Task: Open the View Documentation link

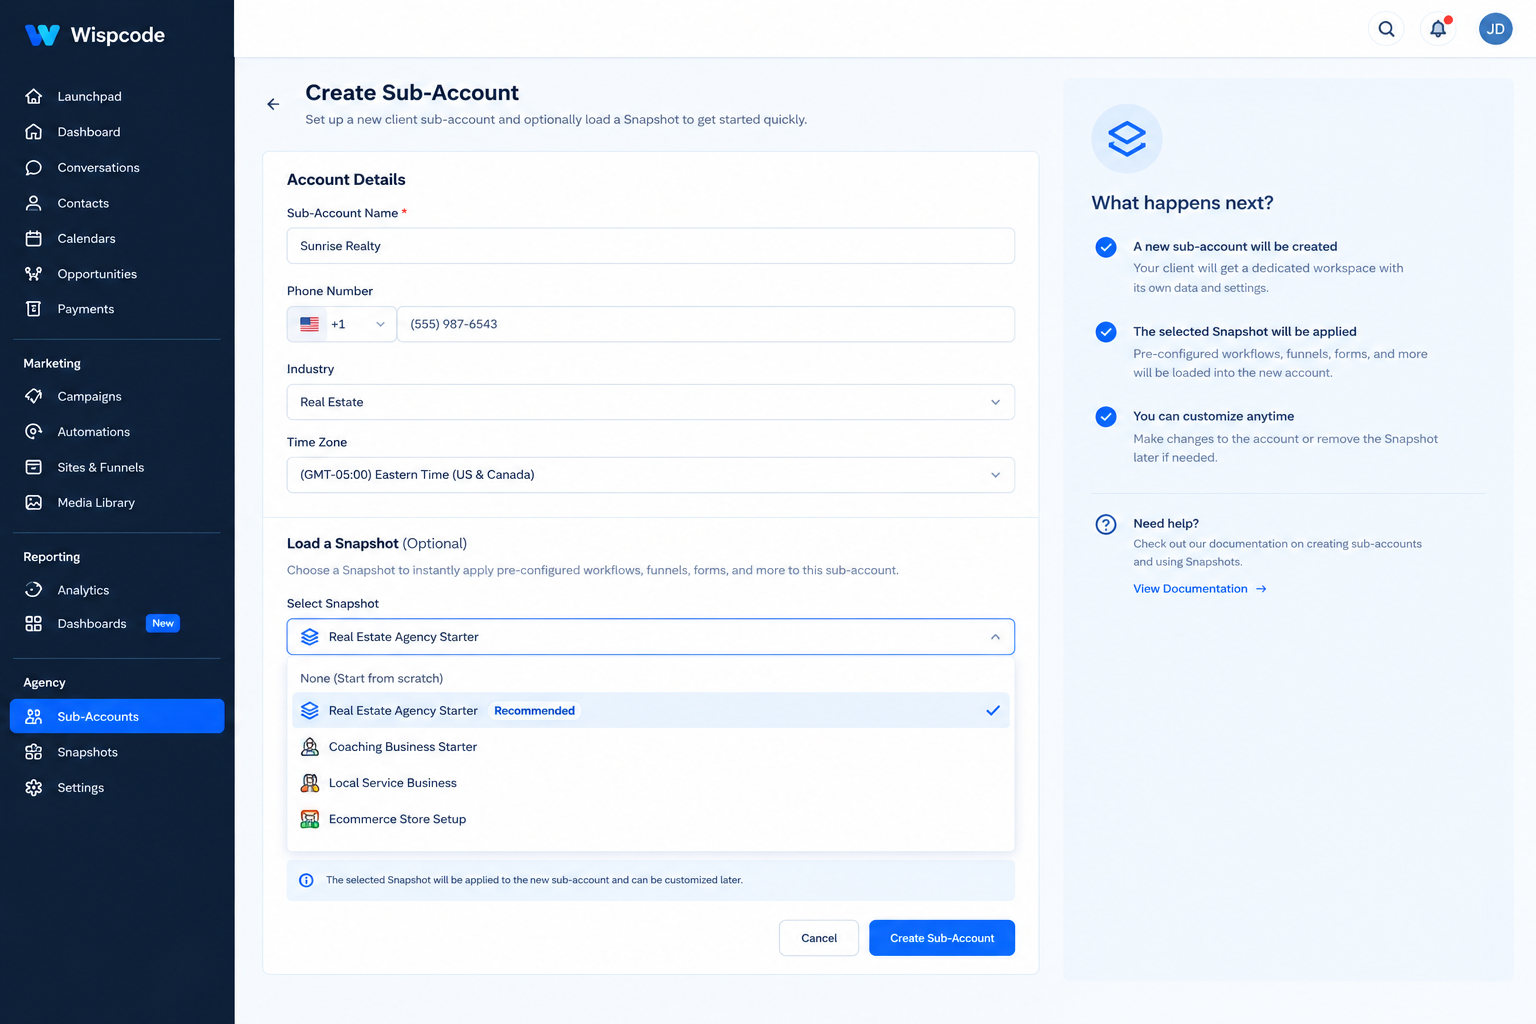Action: tap(1200, 589)
